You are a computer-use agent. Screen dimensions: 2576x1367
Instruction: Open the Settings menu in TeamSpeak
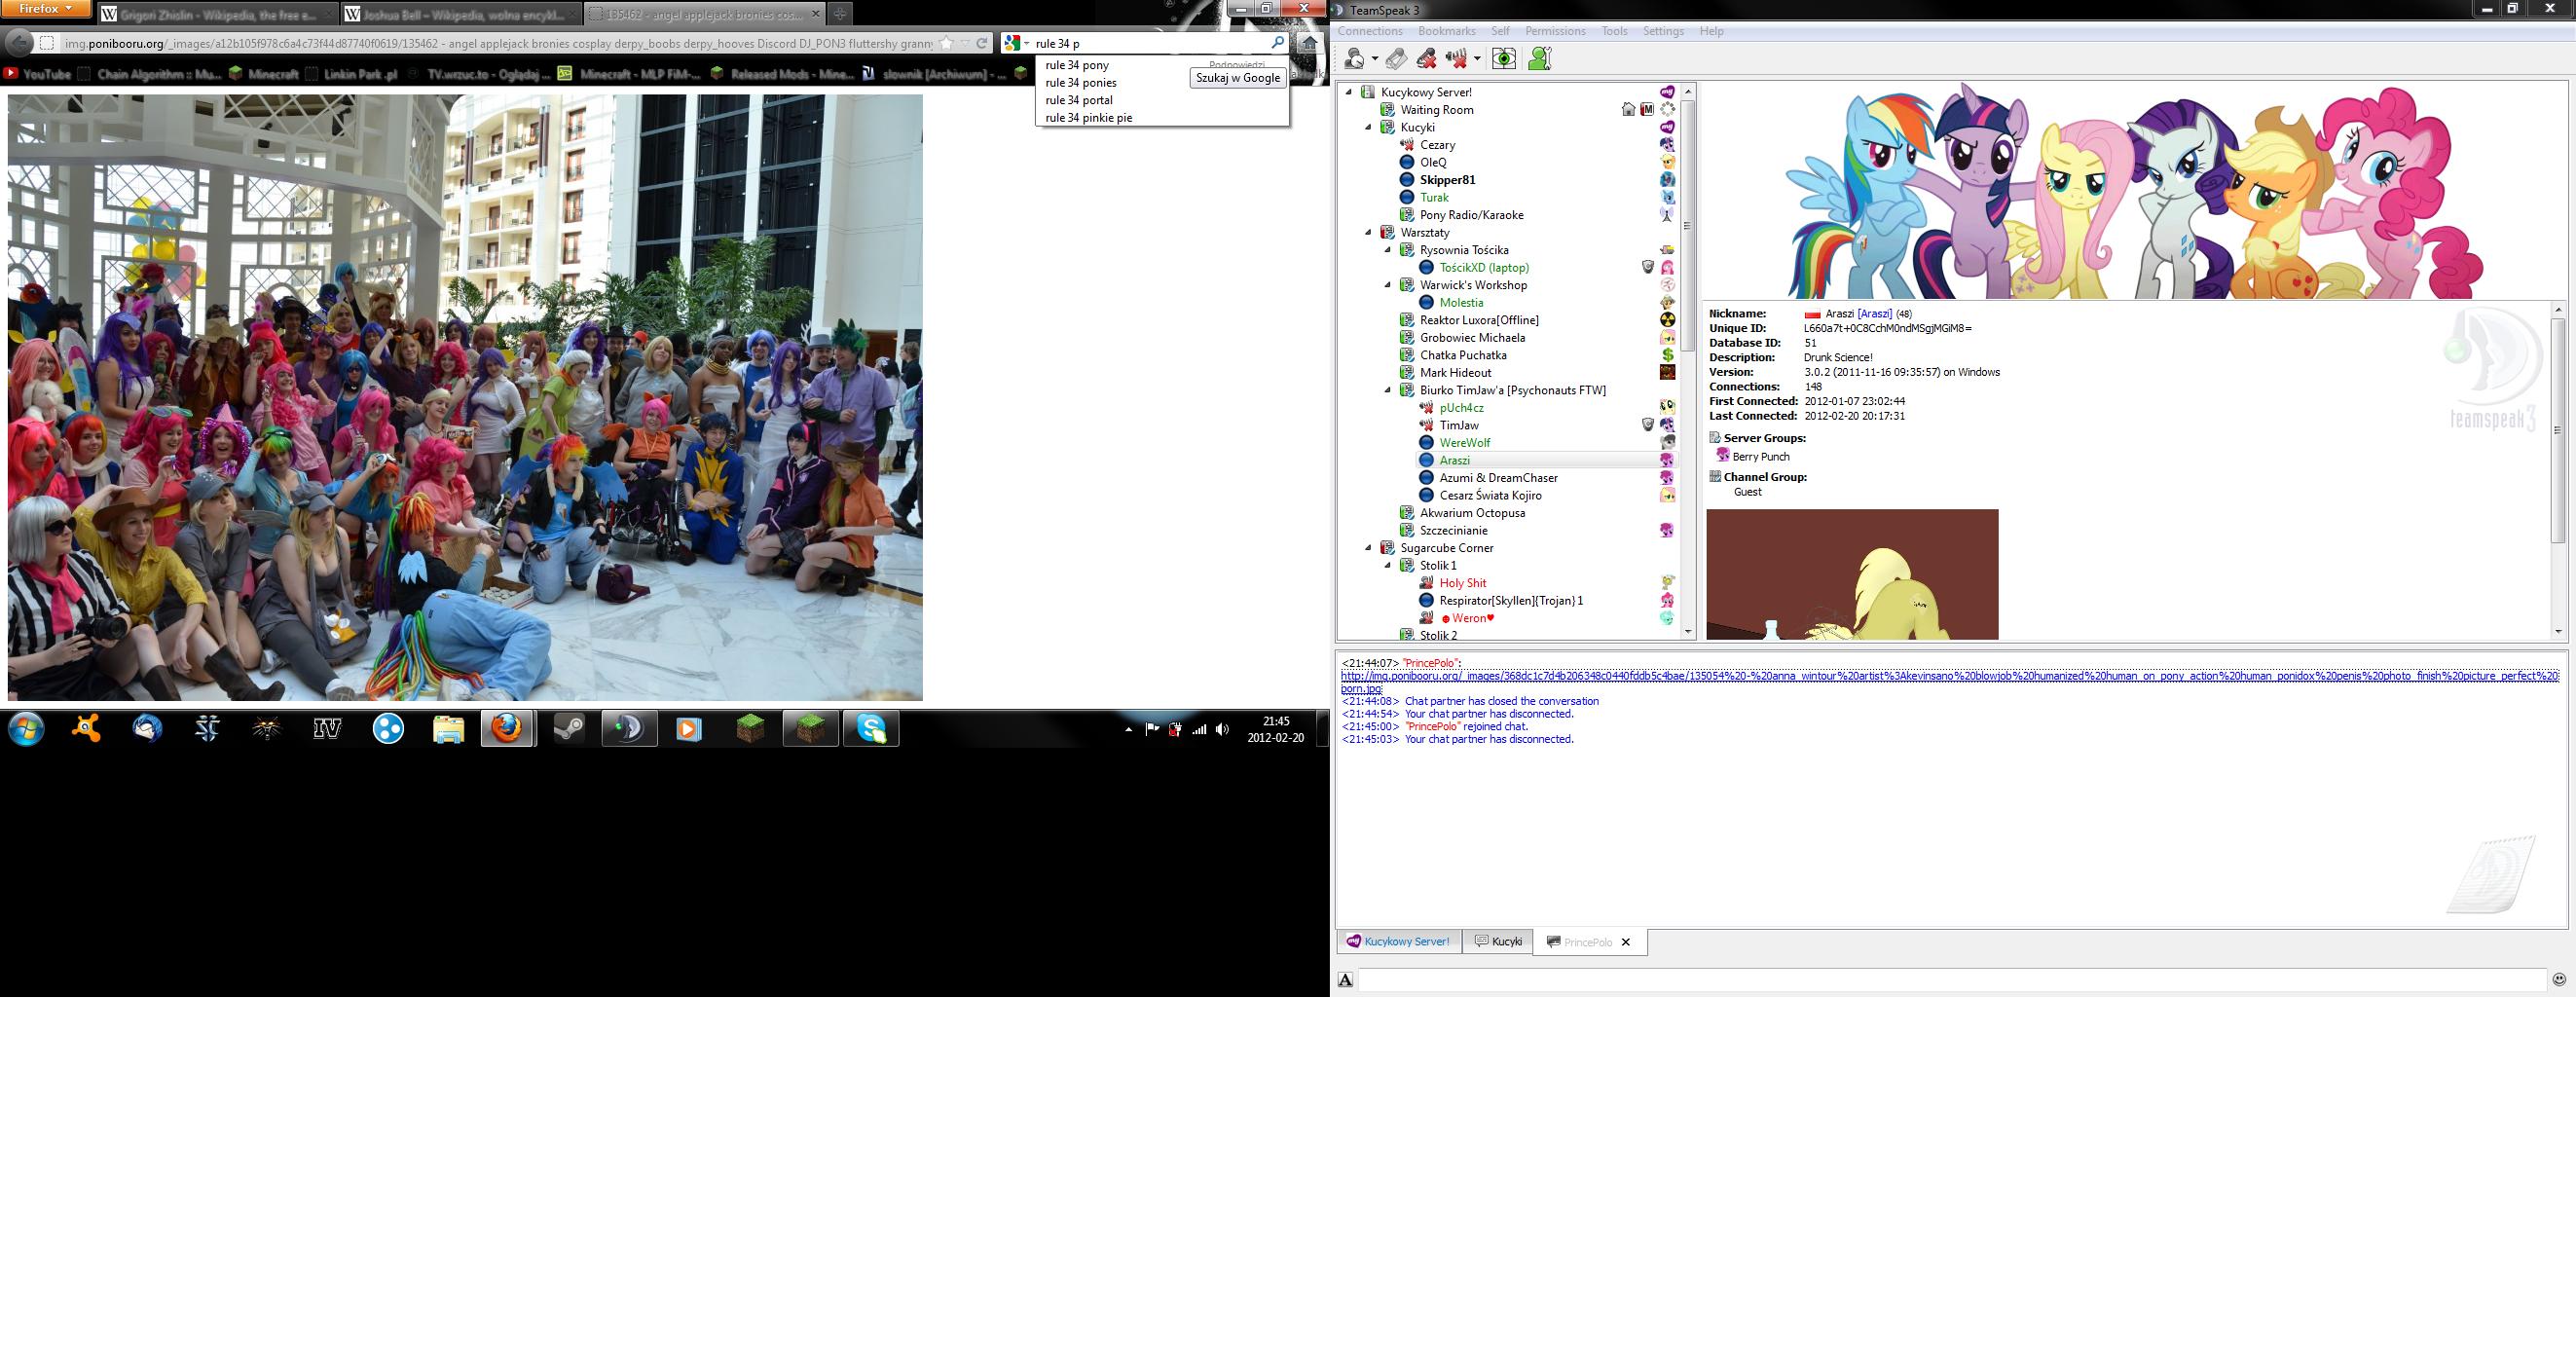pos(1663,31)
